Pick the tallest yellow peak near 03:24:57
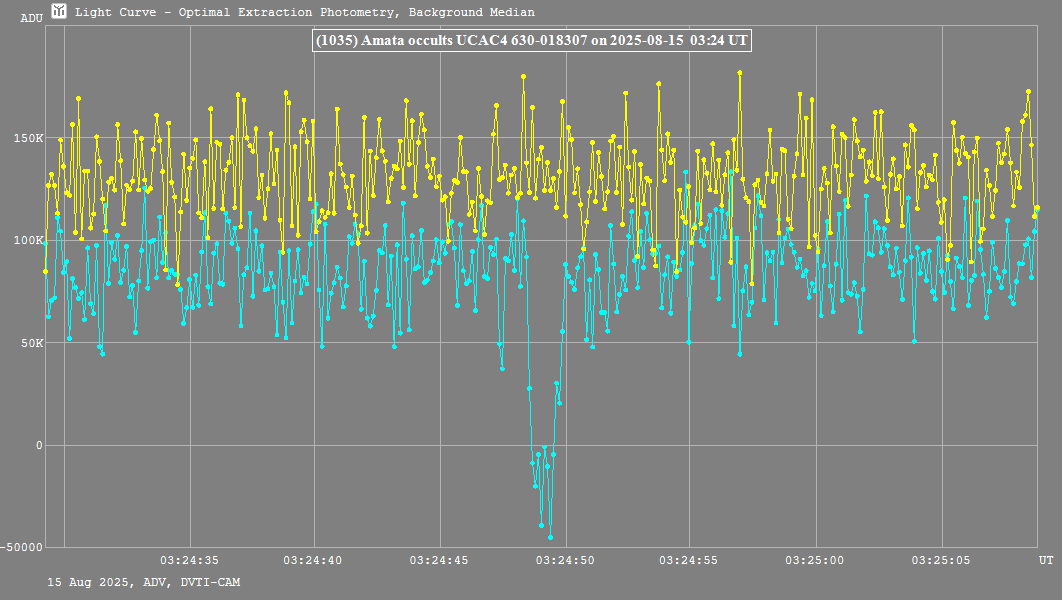The image size is (1062, 600). coord(739,72)
